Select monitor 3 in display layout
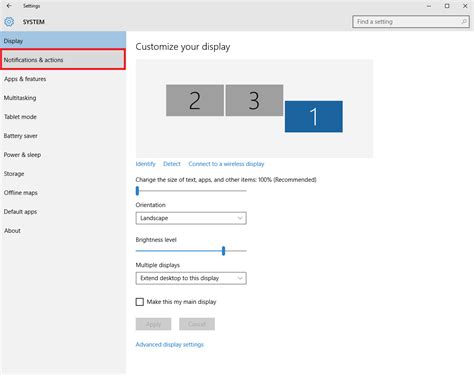This screenshot has width=474, height=375. pos(254,100)
